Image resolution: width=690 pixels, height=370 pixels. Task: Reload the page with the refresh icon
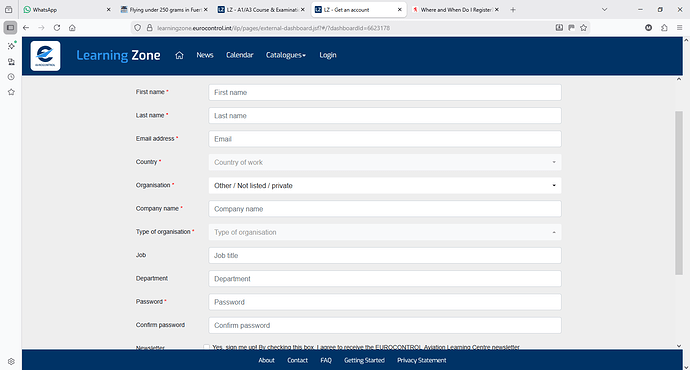point(57,28)
